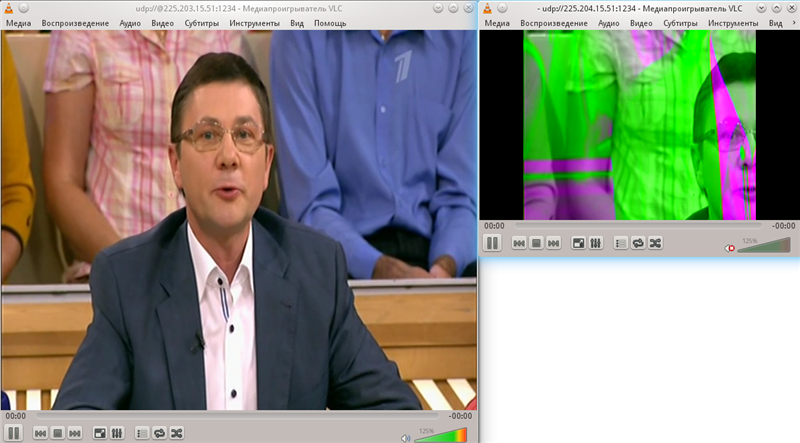Image resolution: width=800 pixels, height=443 pixels.
Task: Click remaining time -00:00 in left VLC window
Action: click(460, 416)
